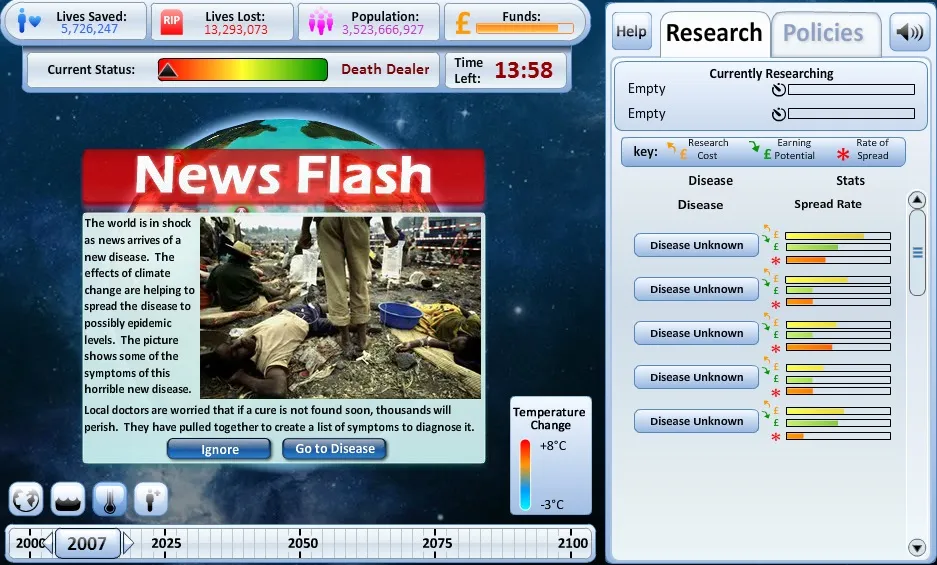Click the Research Cost key icon
The height and width of the screenshot is (565, 937).
[676, 150]
